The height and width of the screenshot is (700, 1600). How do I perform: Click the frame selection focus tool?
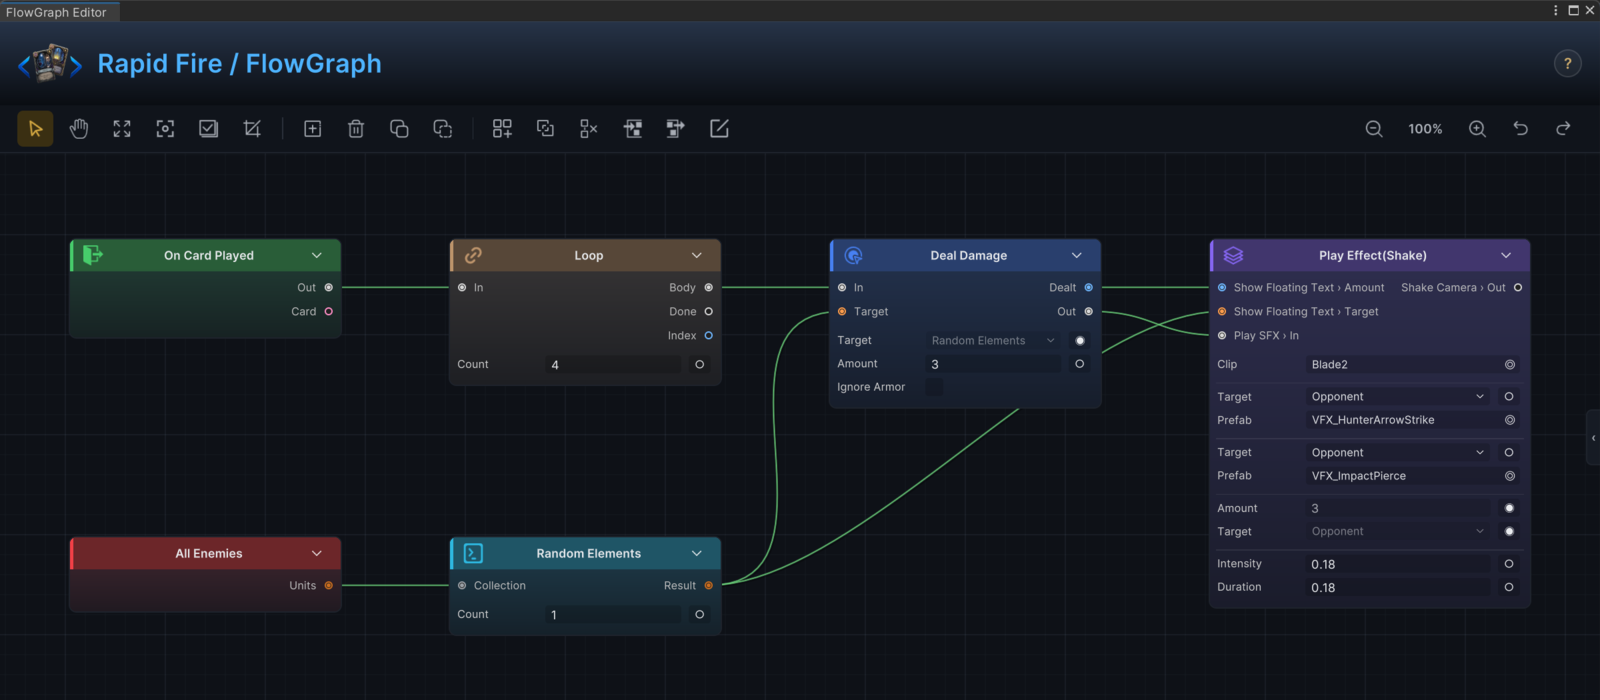[165, 129]
